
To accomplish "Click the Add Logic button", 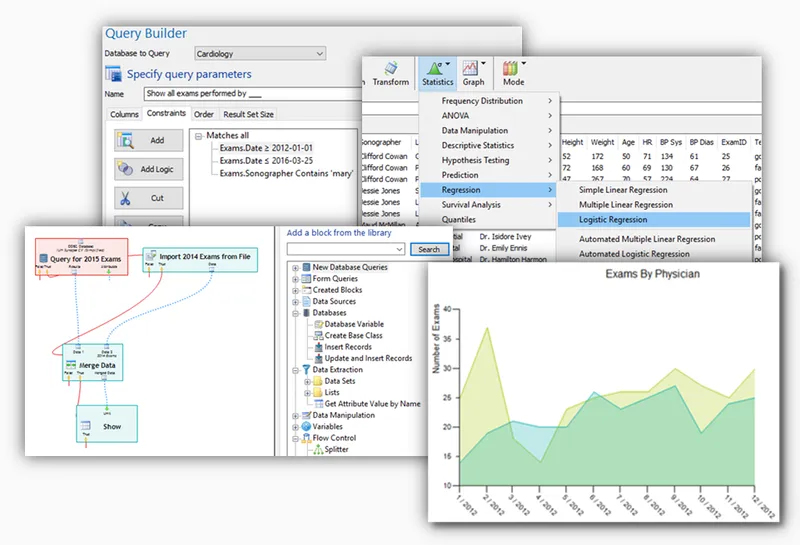I will coord(148,169).
